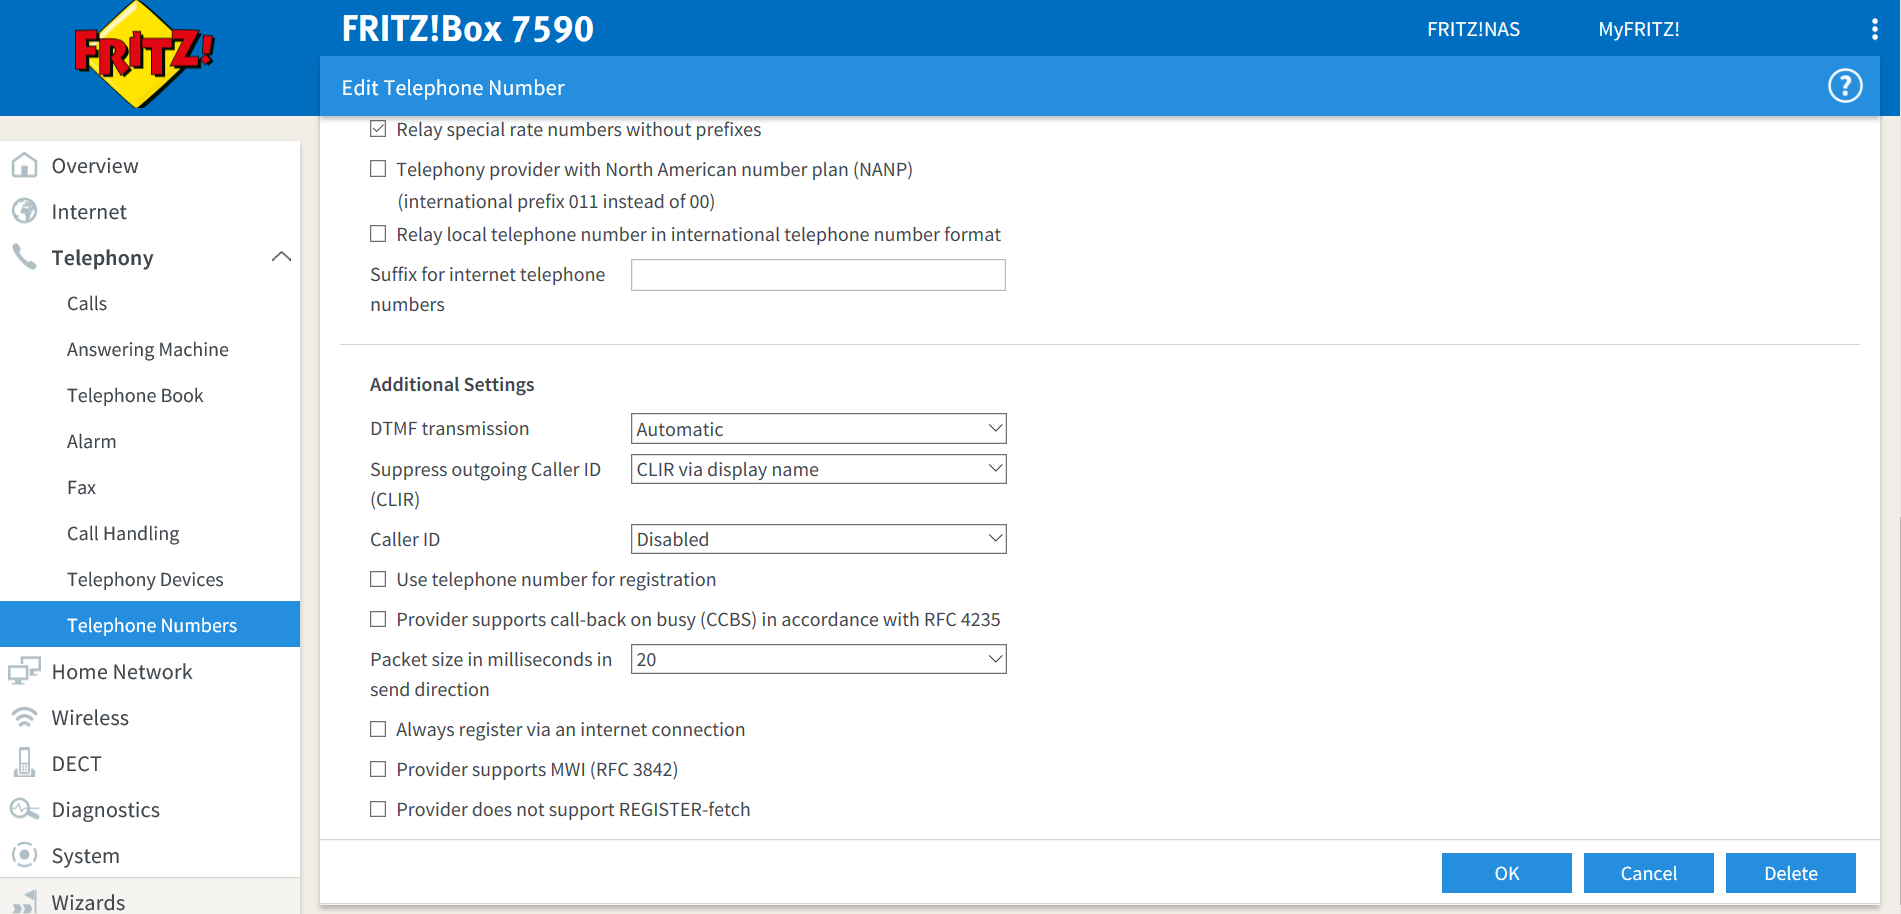Viewport: 1901px width, 914px height.
Task: Click the FRITZ! logo
Action: point(144,54)
